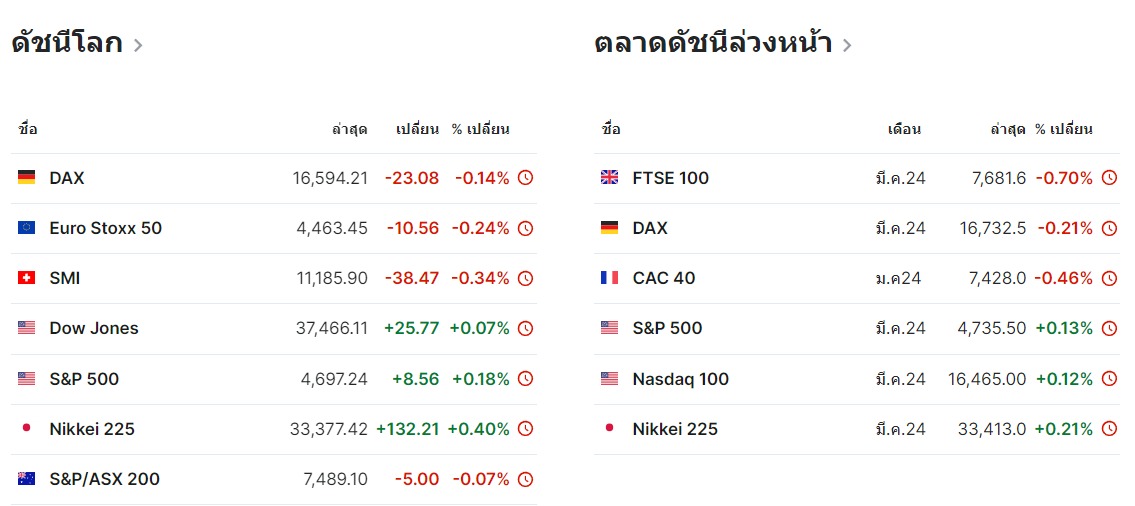Sort futures table by เดือน column
Image resolution: width=1135 pixels, height=506 pixels.
coord(905,130)
